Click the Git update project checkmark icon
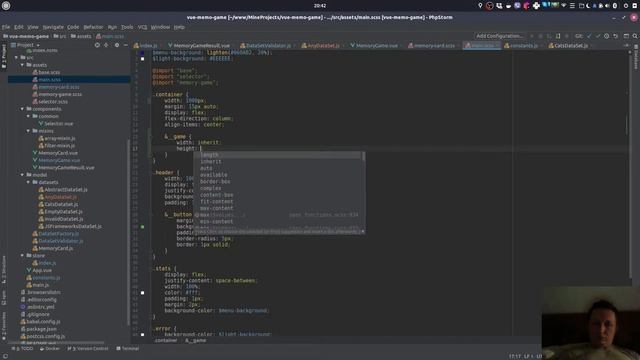The height and width of the screenshot is (360, 640). click(589, 36)
